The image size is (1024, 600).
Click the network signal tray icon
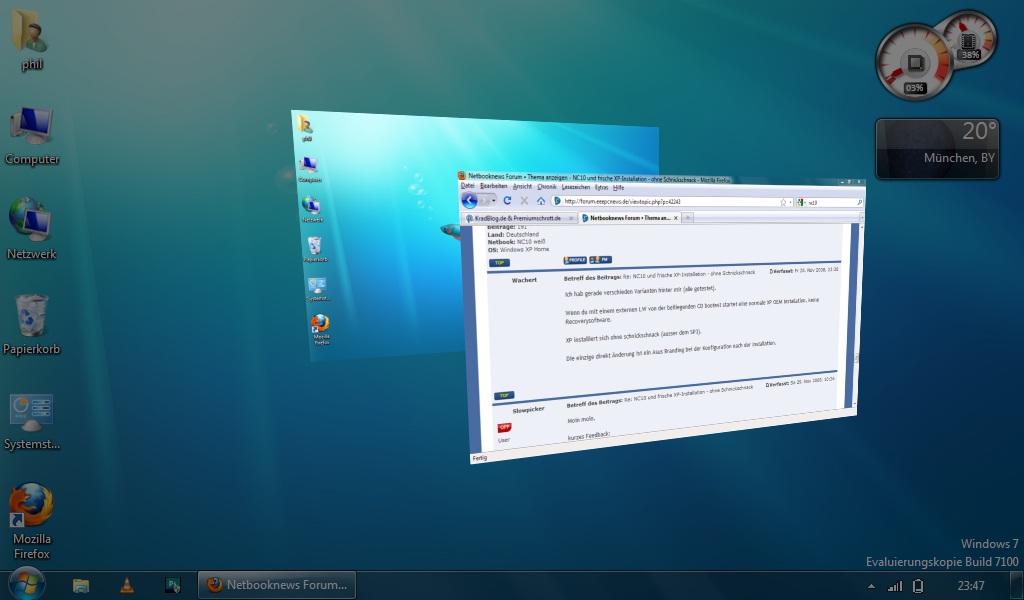895,585
